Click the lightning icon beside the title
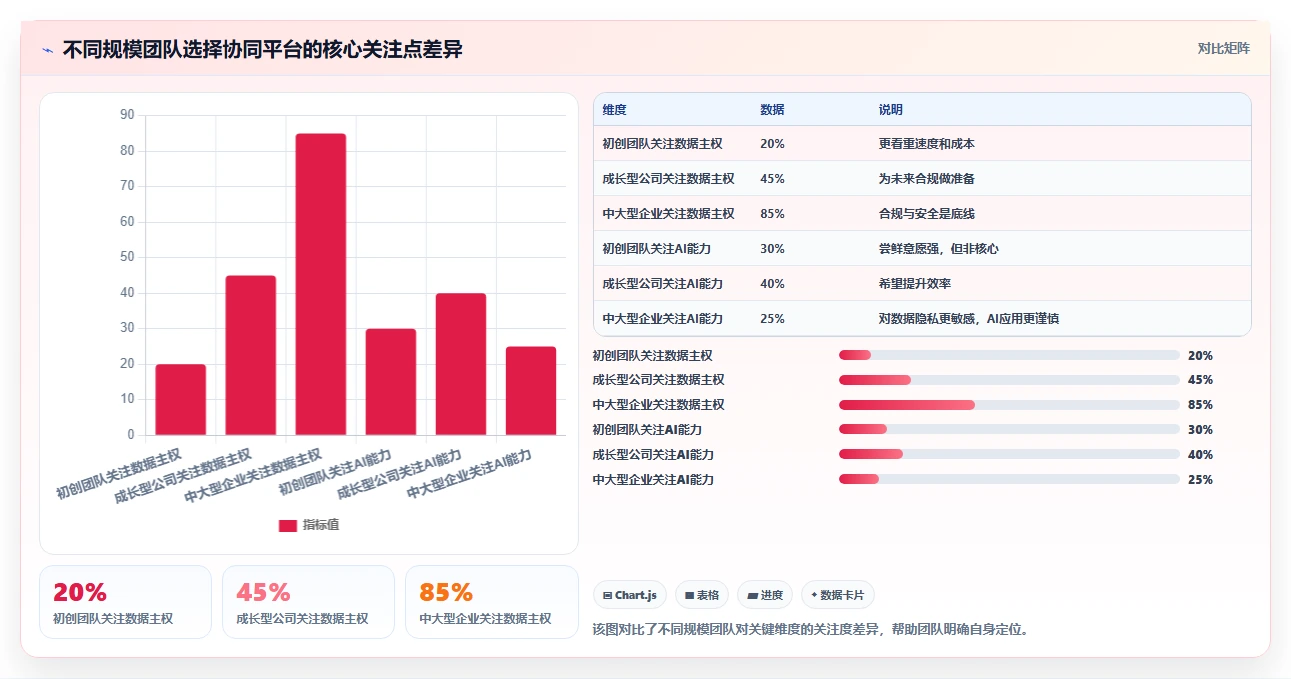Screen dimensions: 1291x679 tap(48, 50)
